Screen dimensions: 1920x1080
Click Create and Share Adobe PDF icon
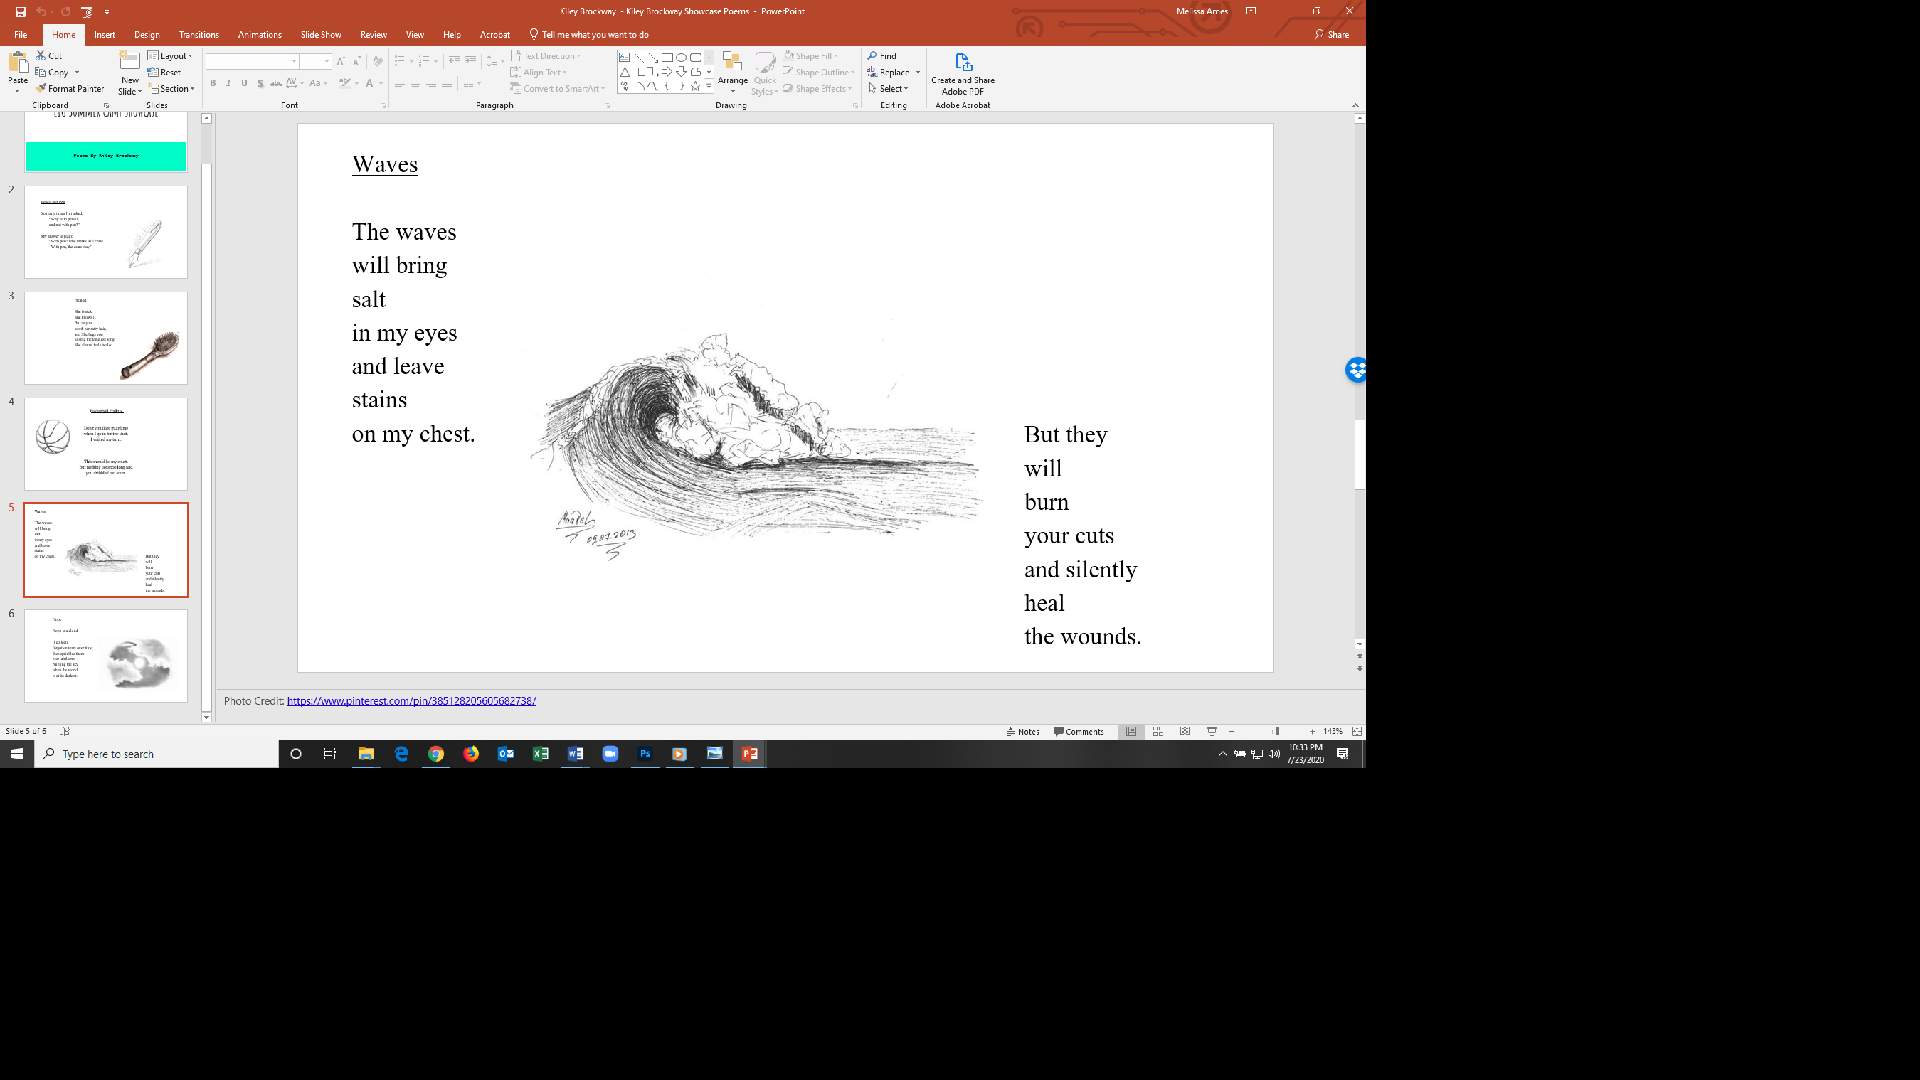[963, 64]
